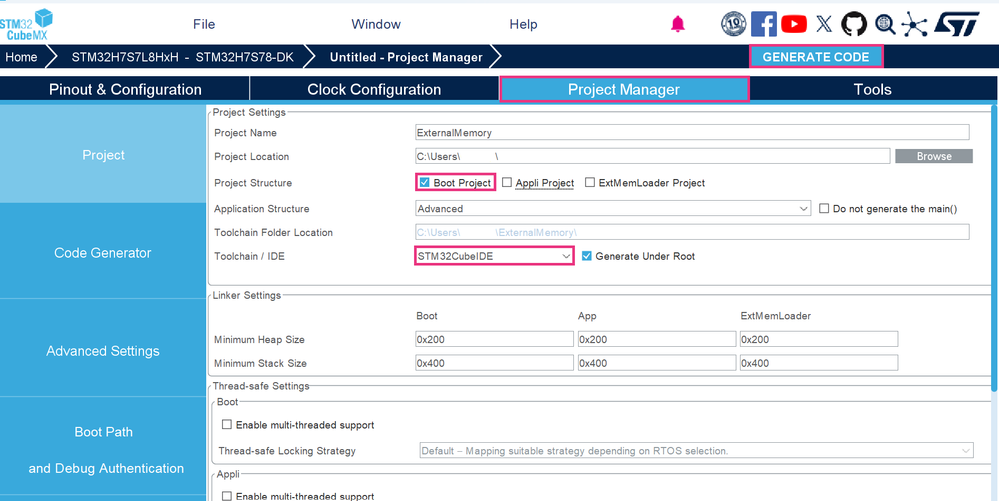Open the Code Generator side tab
The image size is (999, 501).
pyautogui.click(x=103, y=252)
